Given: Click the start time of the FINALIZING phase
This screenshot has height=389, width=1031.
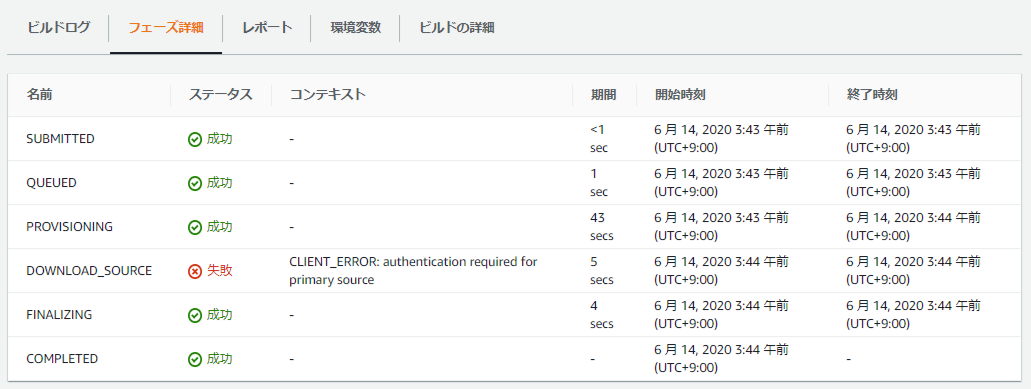Looking at the screenshot, I should click(x=721, y=315).
